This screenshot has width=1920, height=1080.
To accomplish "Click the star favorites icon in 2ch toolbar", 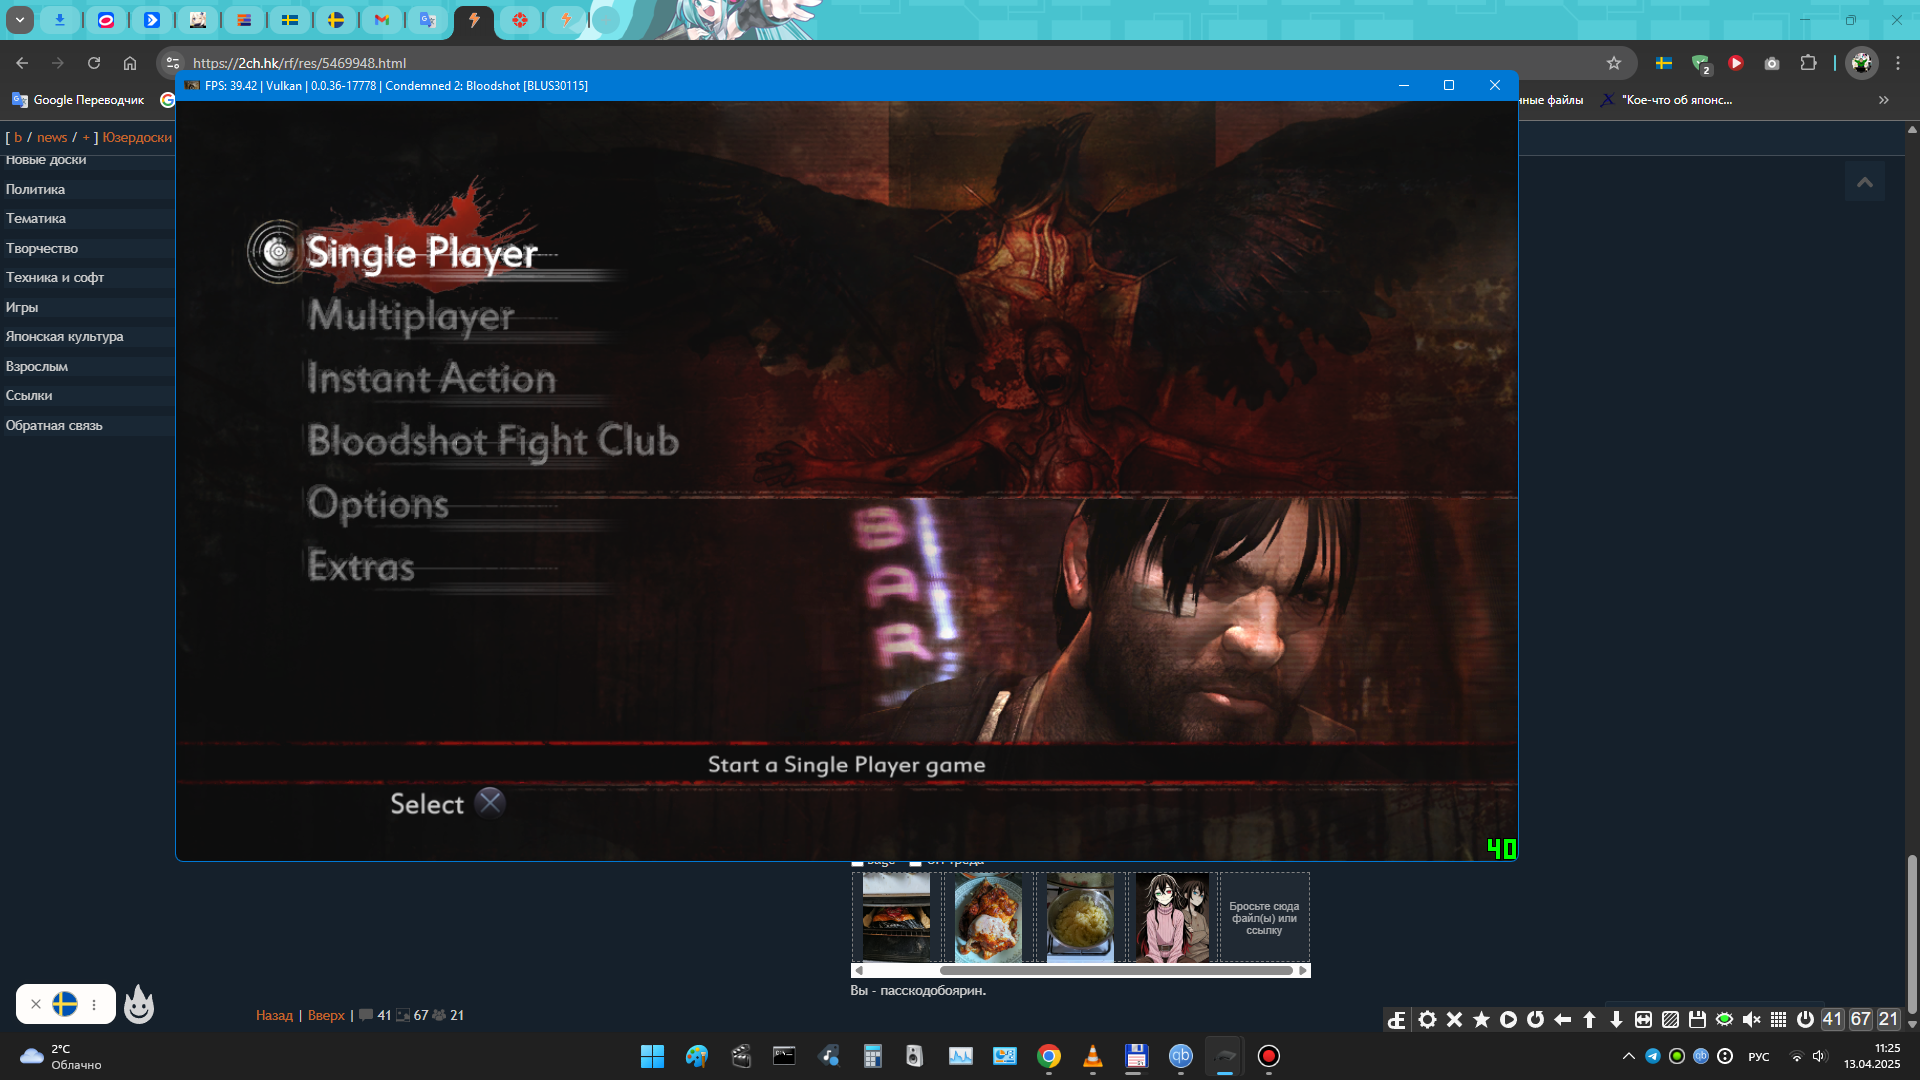I will pos(1481,1019).
